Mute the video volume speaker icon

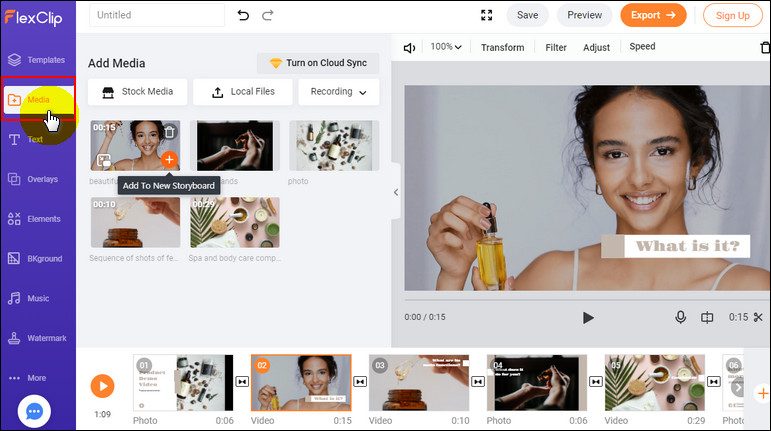pos(409,48)
